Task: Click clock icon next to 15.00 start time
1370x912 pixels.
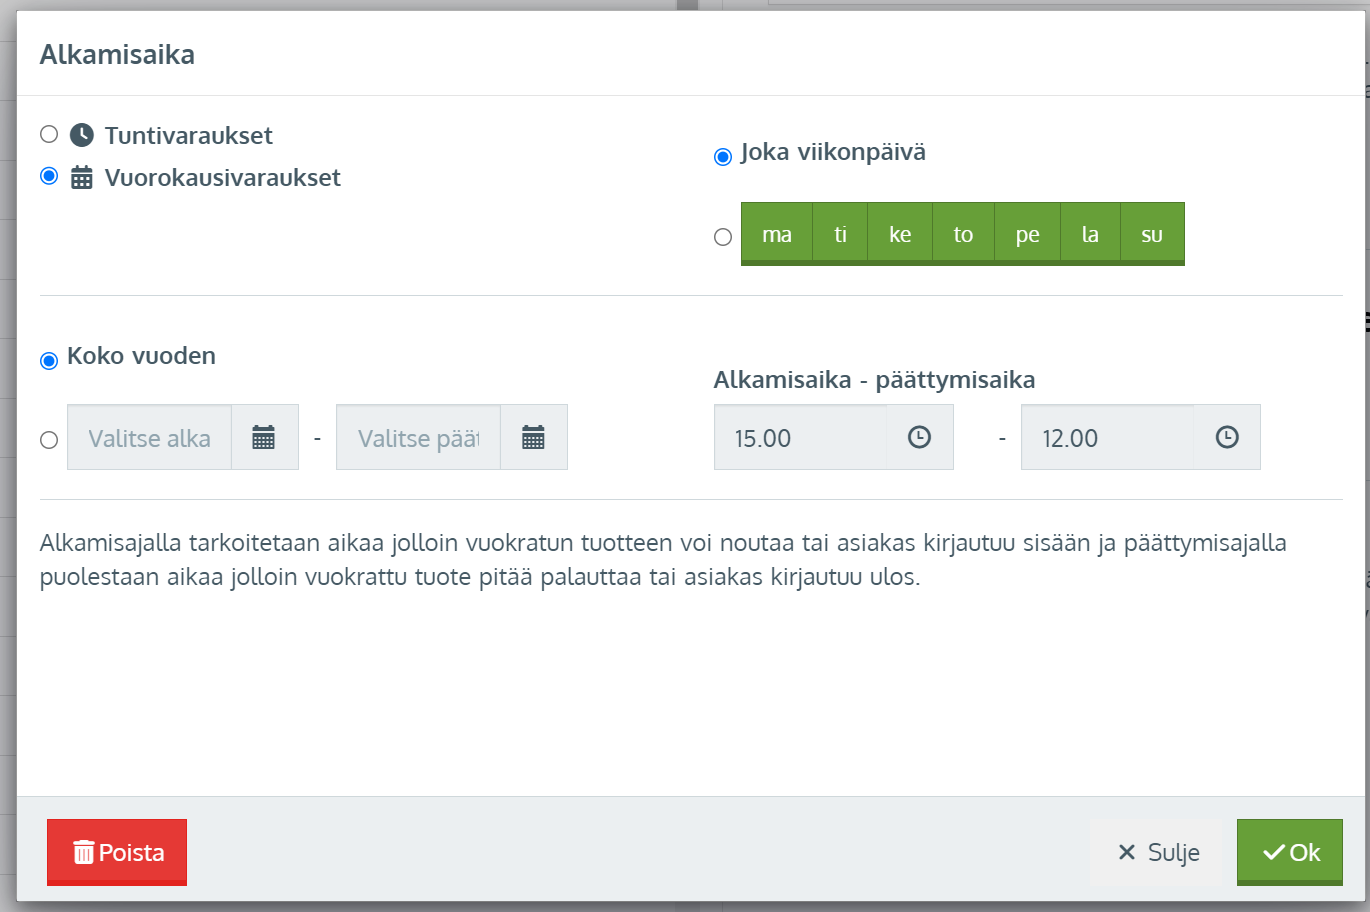Action: pyautogui.click(x=919, y=437)
